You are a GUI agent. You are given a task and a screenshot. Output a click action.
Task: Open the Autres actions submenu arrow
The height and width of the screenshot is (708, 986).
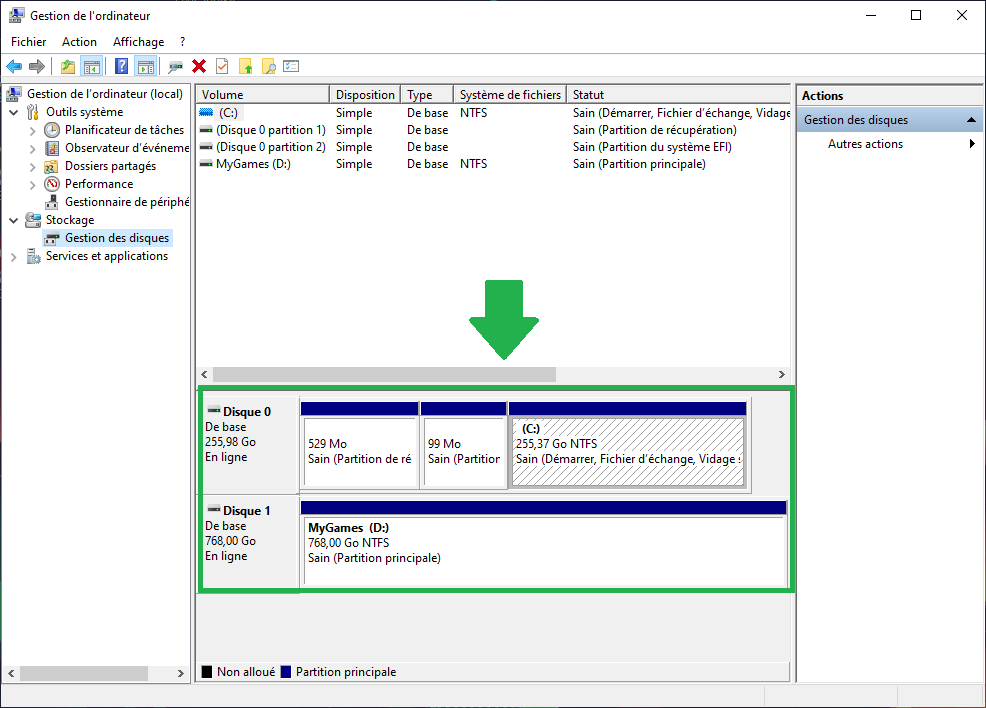click(x=972, y=143)
